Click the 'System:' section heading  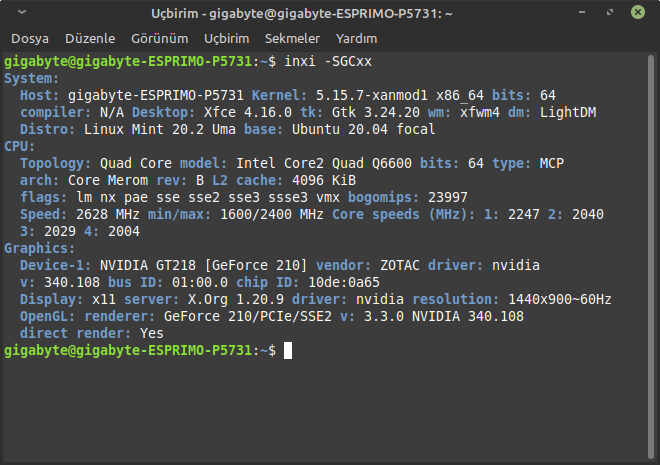click(32, 79)
